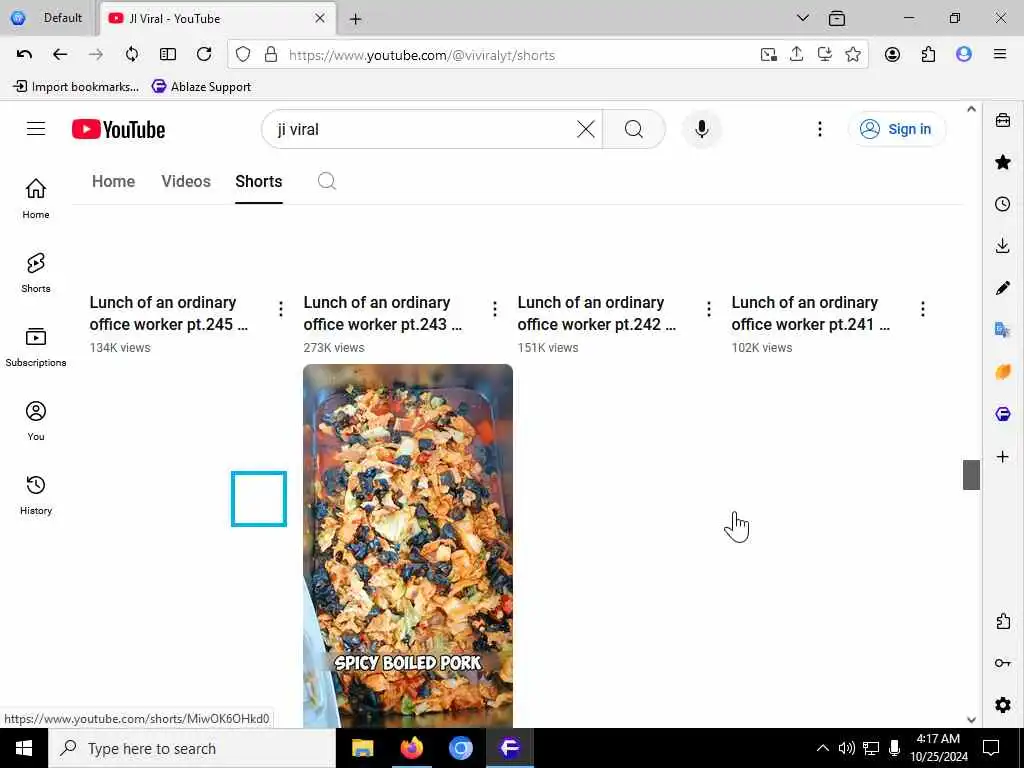
Task: Open the Windows Start menu
Action: [24, 748]
